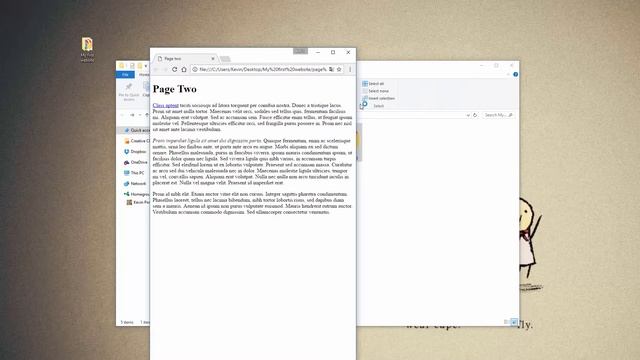Select the Page two browser tab
640x360 pixels.
(185, 59)
